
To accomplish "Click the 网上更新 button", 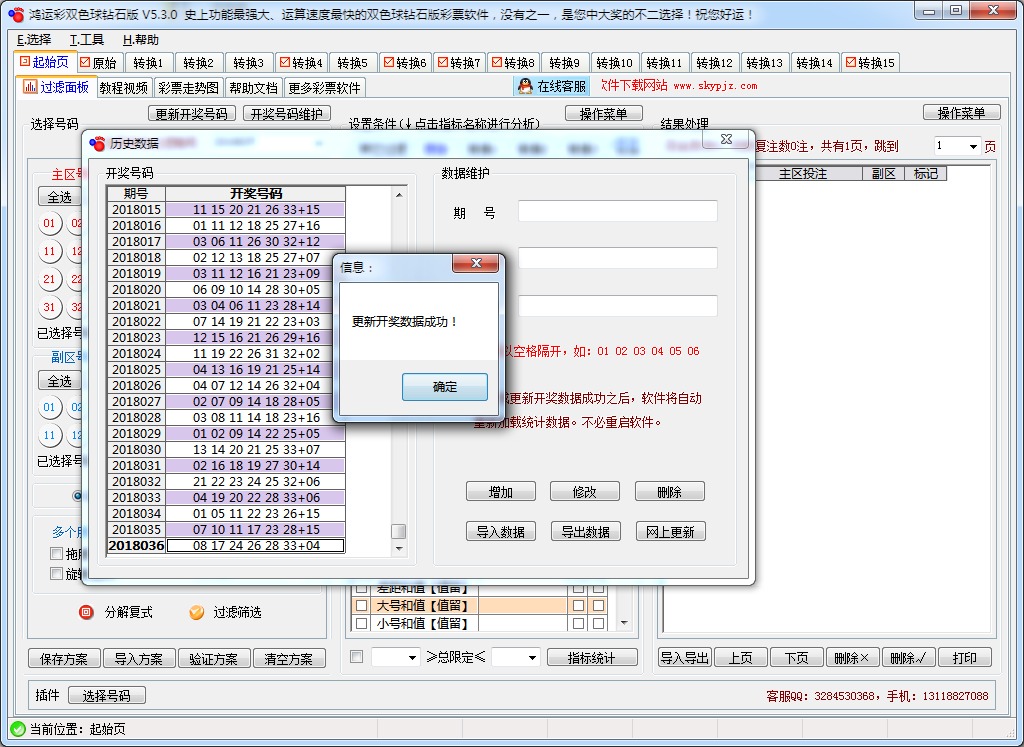I will [669, 531].
